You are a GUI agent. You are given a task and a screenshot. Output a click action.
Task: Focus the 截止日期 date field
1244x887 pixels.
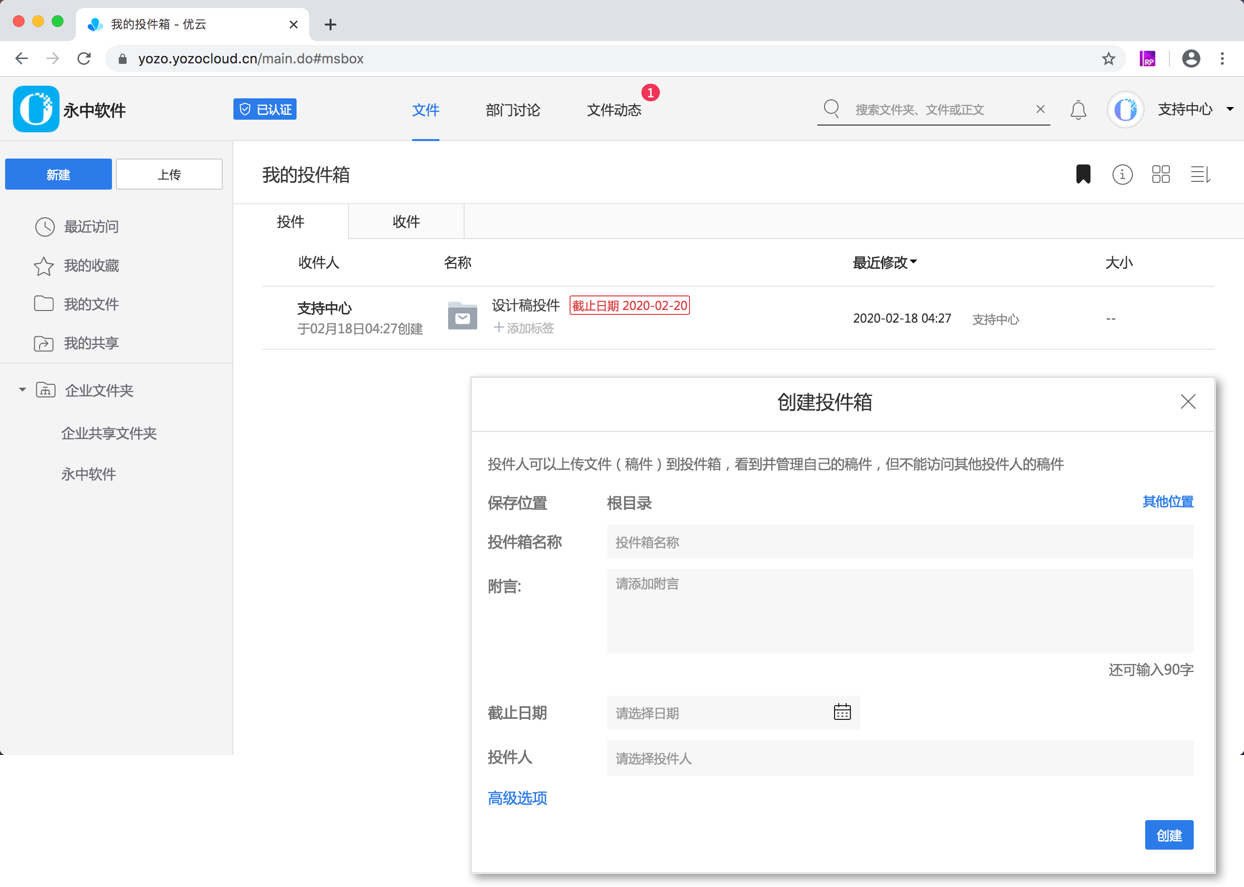click(x=733, y=713)
